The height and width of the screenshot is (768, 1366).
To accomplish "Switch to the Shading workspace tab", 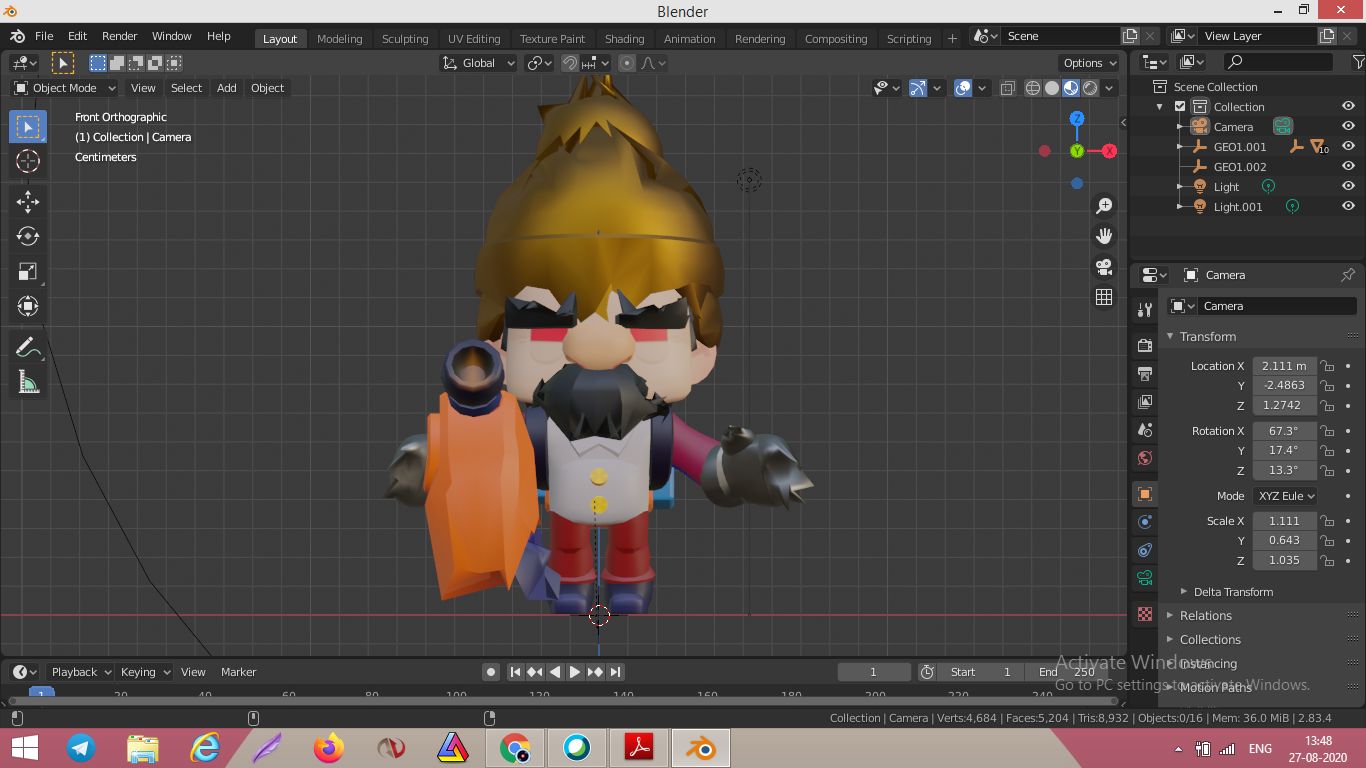I will point(624,38).
